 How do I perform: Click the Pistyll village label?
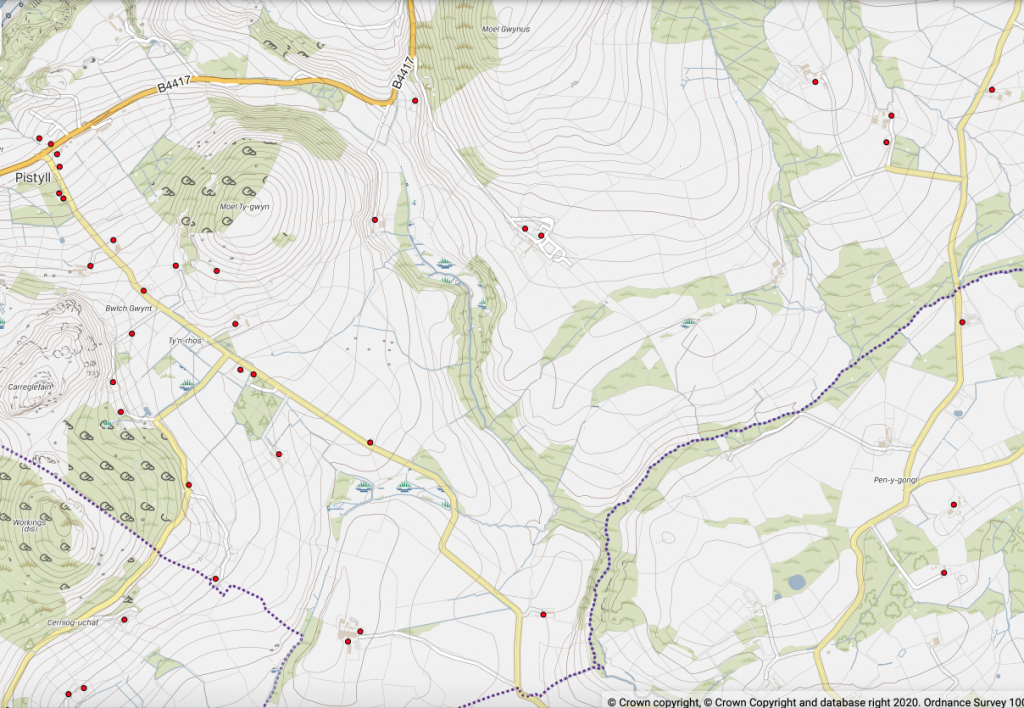click(x=33, y=177)
